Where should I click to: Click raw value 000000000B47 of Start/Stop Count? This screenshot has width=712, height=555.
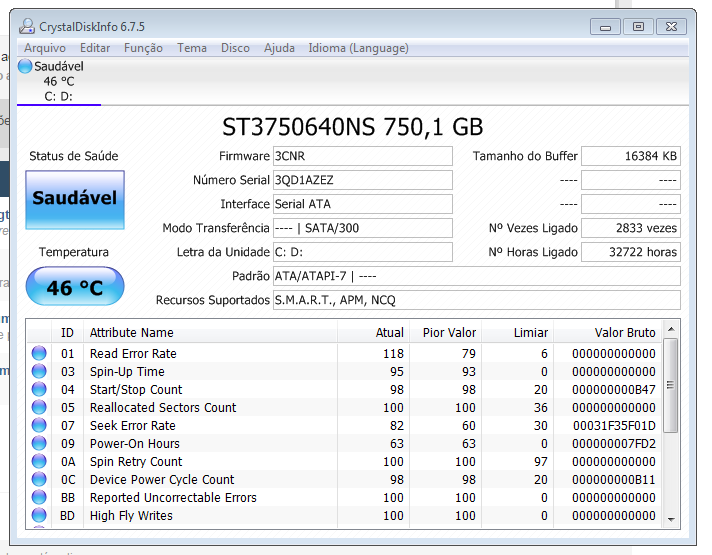point(614,390)
